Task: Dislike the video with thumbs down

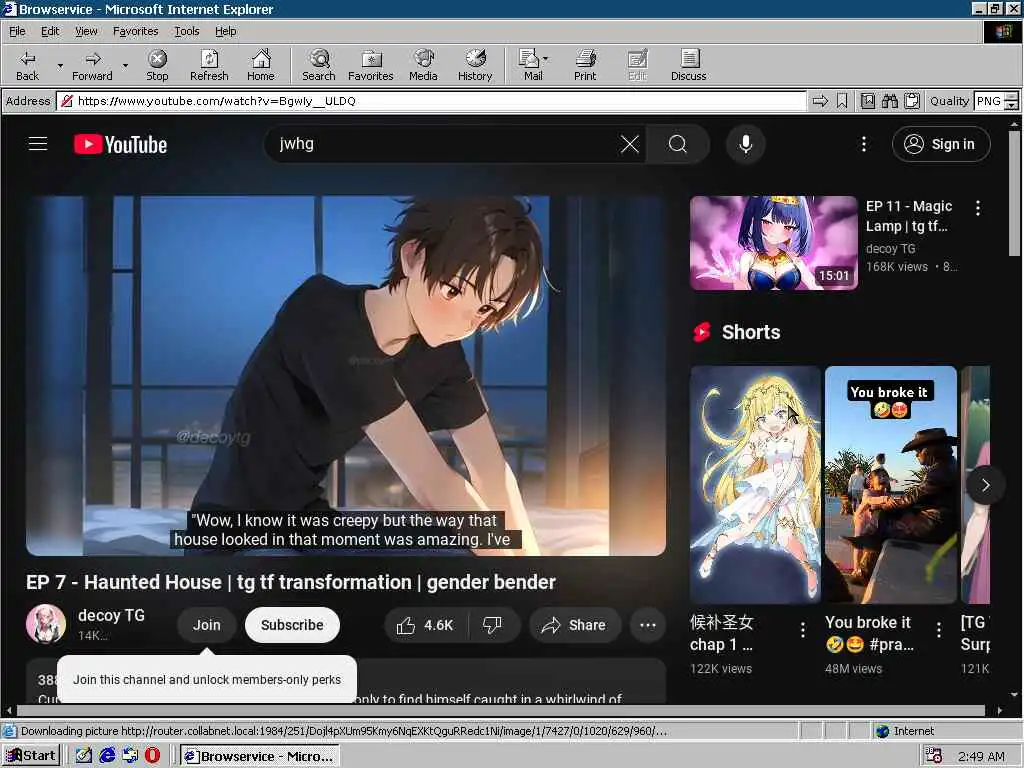Action: pyautogui.click(x=492, y=625)
